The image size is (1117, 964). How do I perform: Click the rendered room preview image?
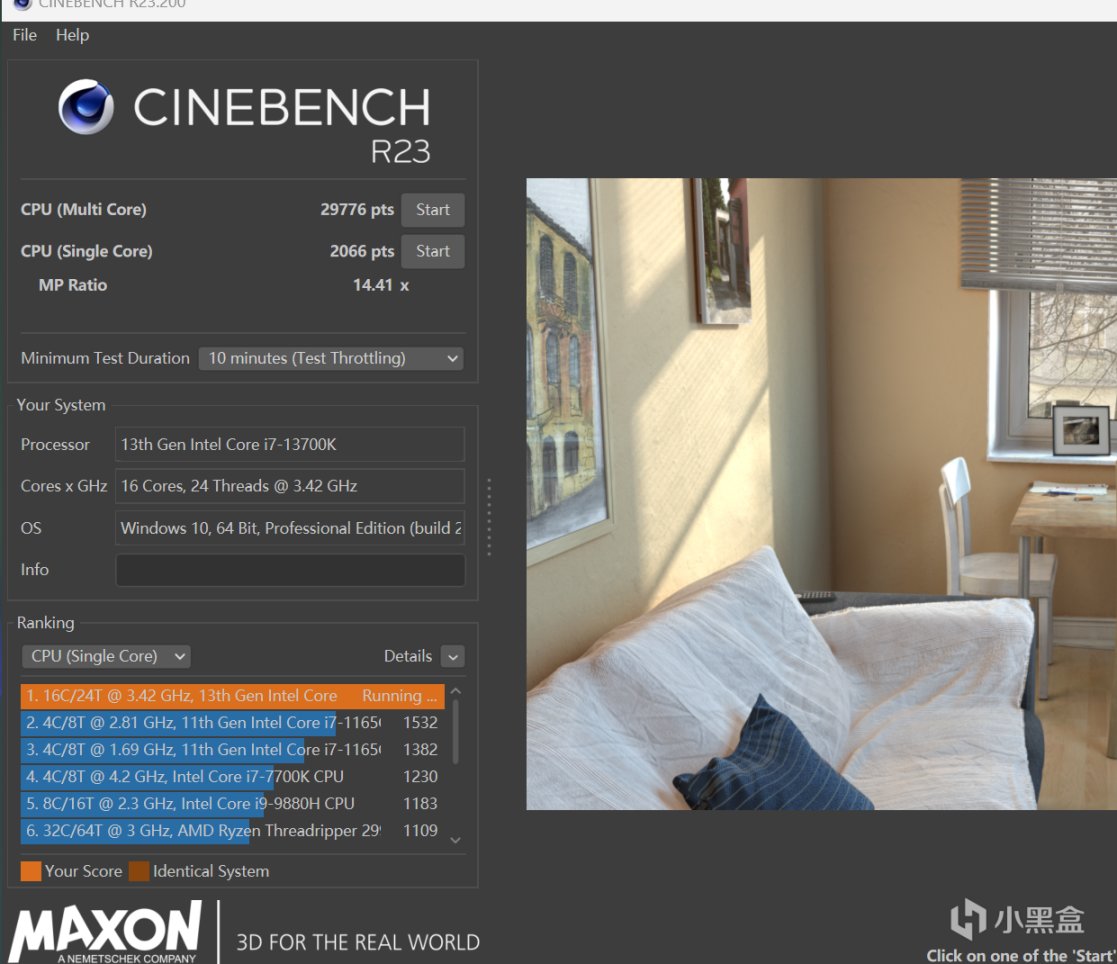pyautogui.click(x=821, y=494)
